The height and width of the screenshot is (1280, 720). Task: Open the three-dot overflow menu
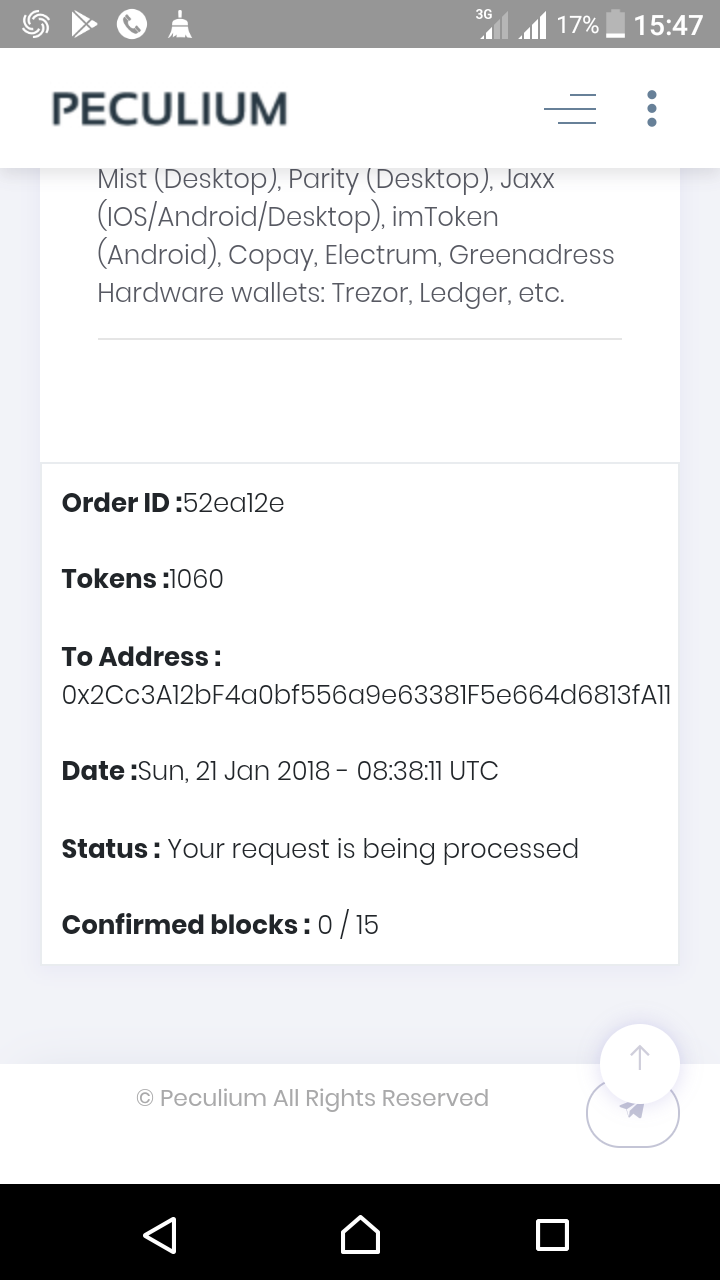coord(651,108)
